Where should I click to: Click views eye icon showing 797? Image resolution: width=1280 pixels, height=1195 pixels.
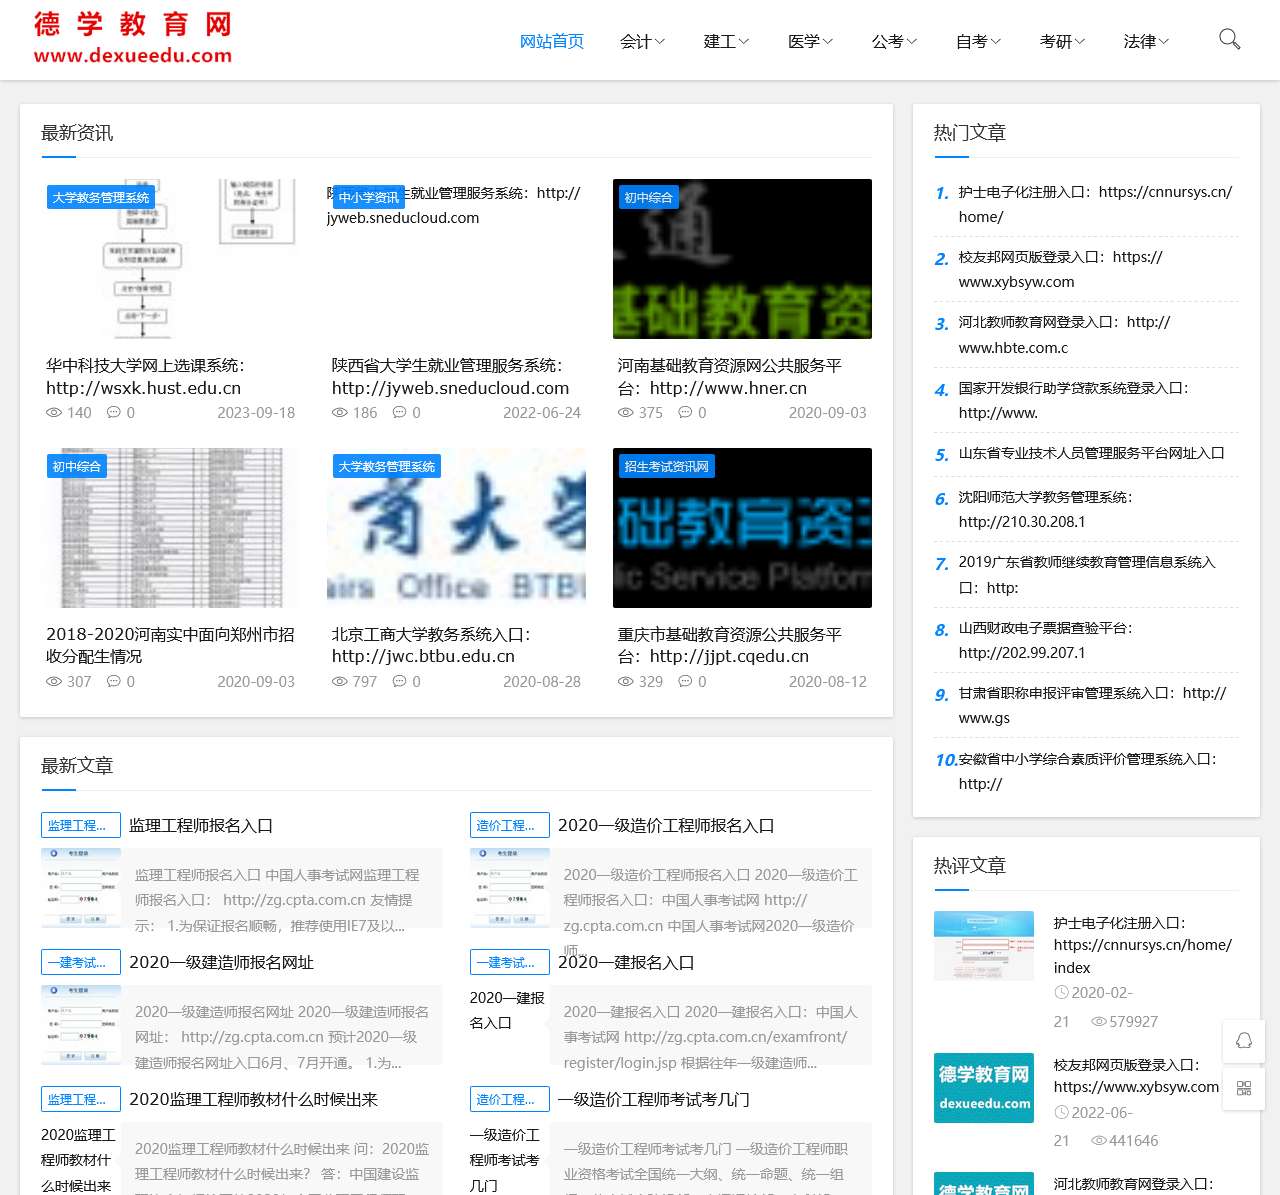pyautogui.click(x=340, y=681)
